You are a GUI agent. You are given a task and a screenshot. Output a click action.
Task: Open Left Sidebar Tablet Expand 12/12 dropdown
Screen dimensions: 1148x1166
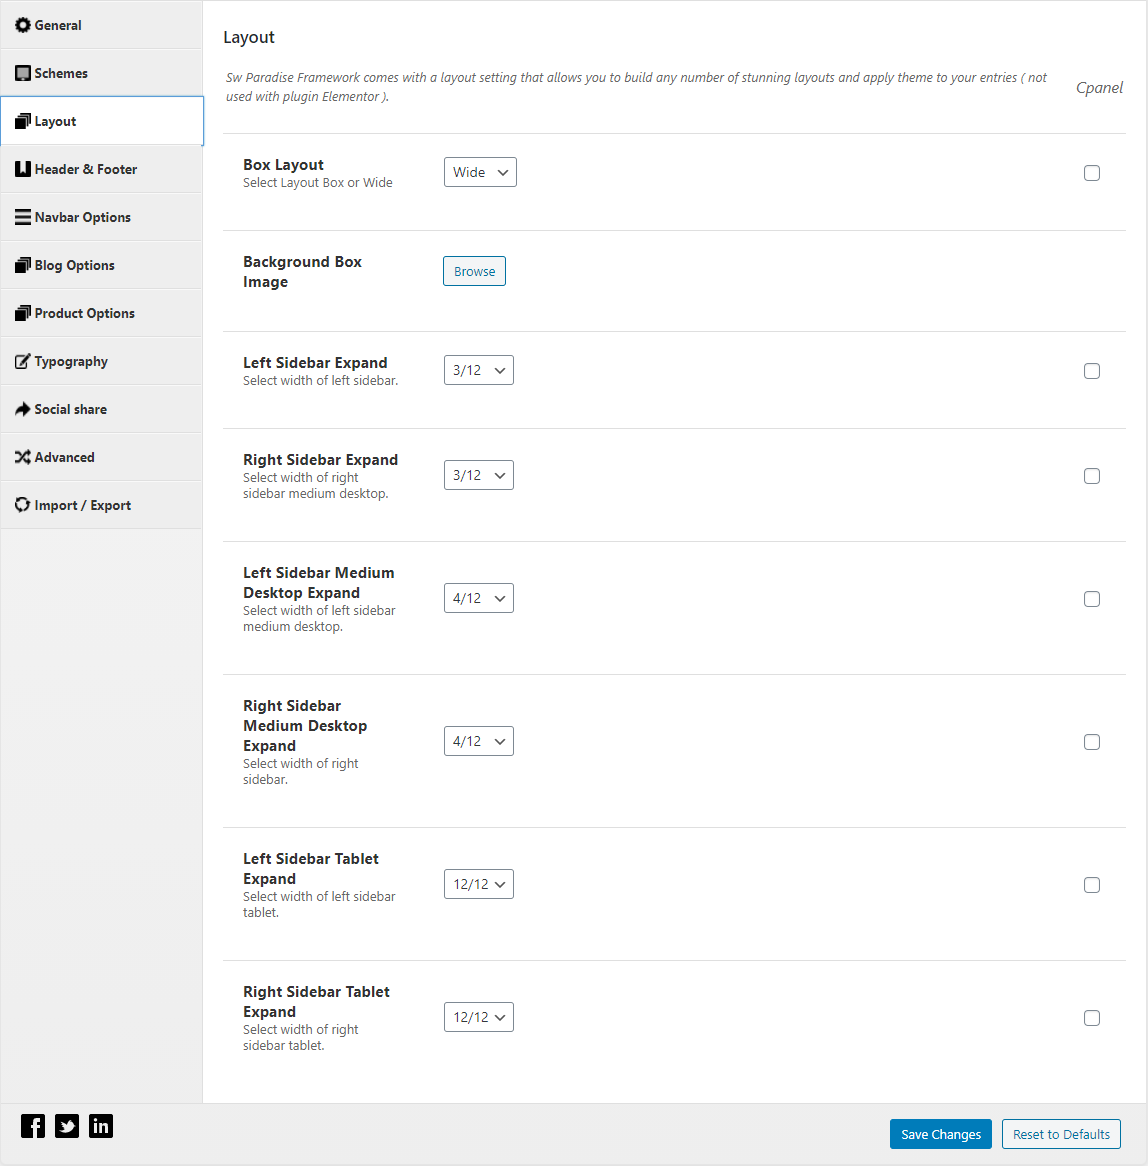tap(479, 884)
